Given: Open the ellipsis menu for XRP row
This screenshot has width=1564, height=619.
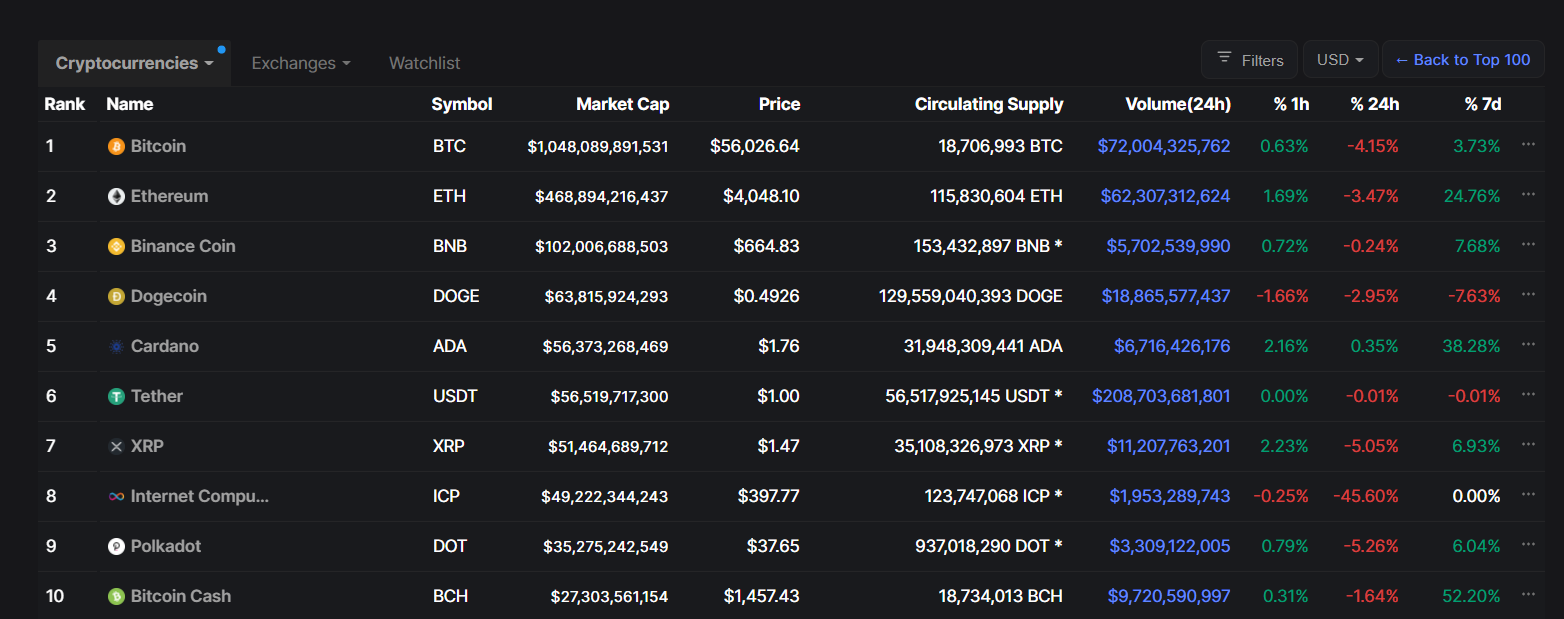Looking at the screenshot, I should 1528,444.
